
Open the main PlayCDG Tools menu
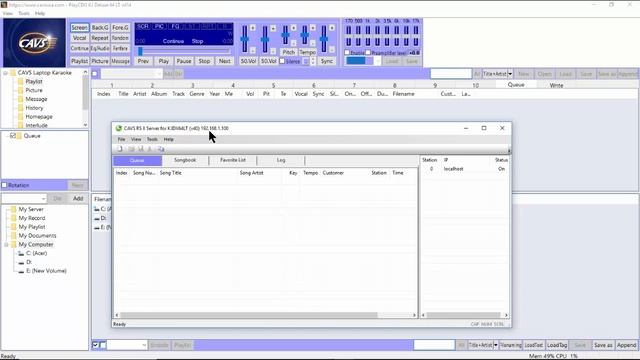click(x=24, y=13)
